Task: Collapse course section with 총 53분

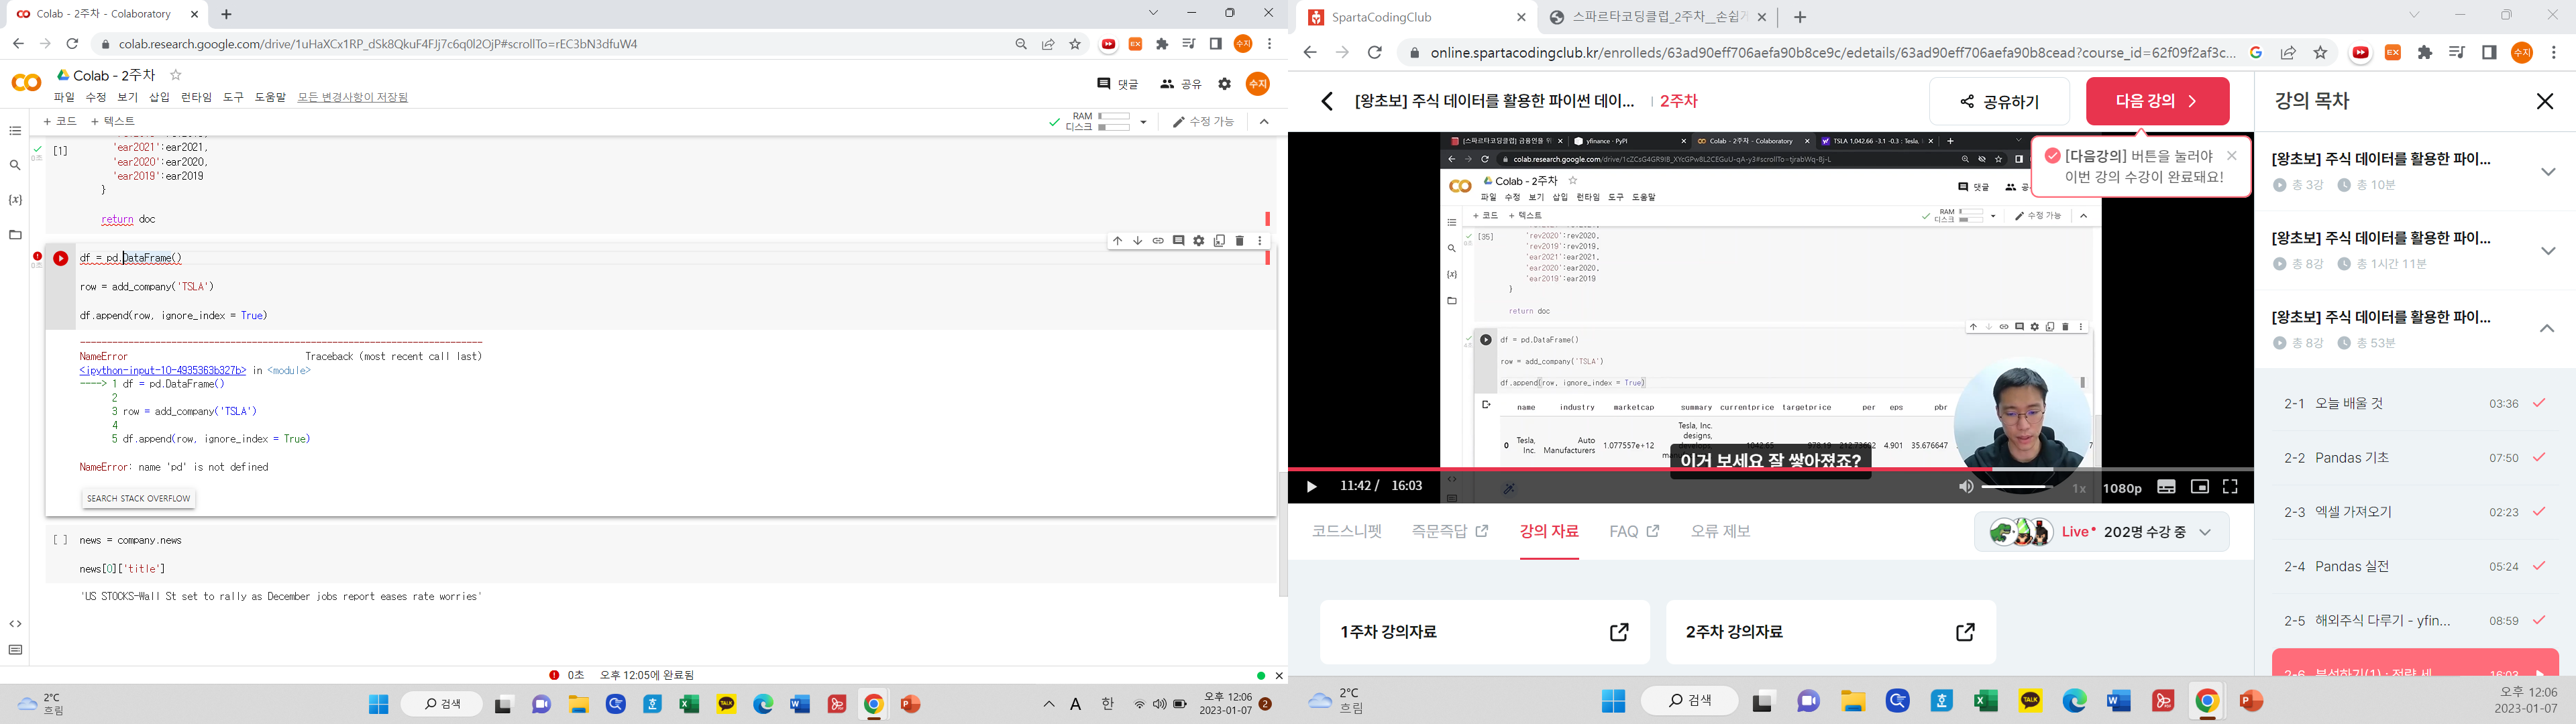Action: (2547, 329)
